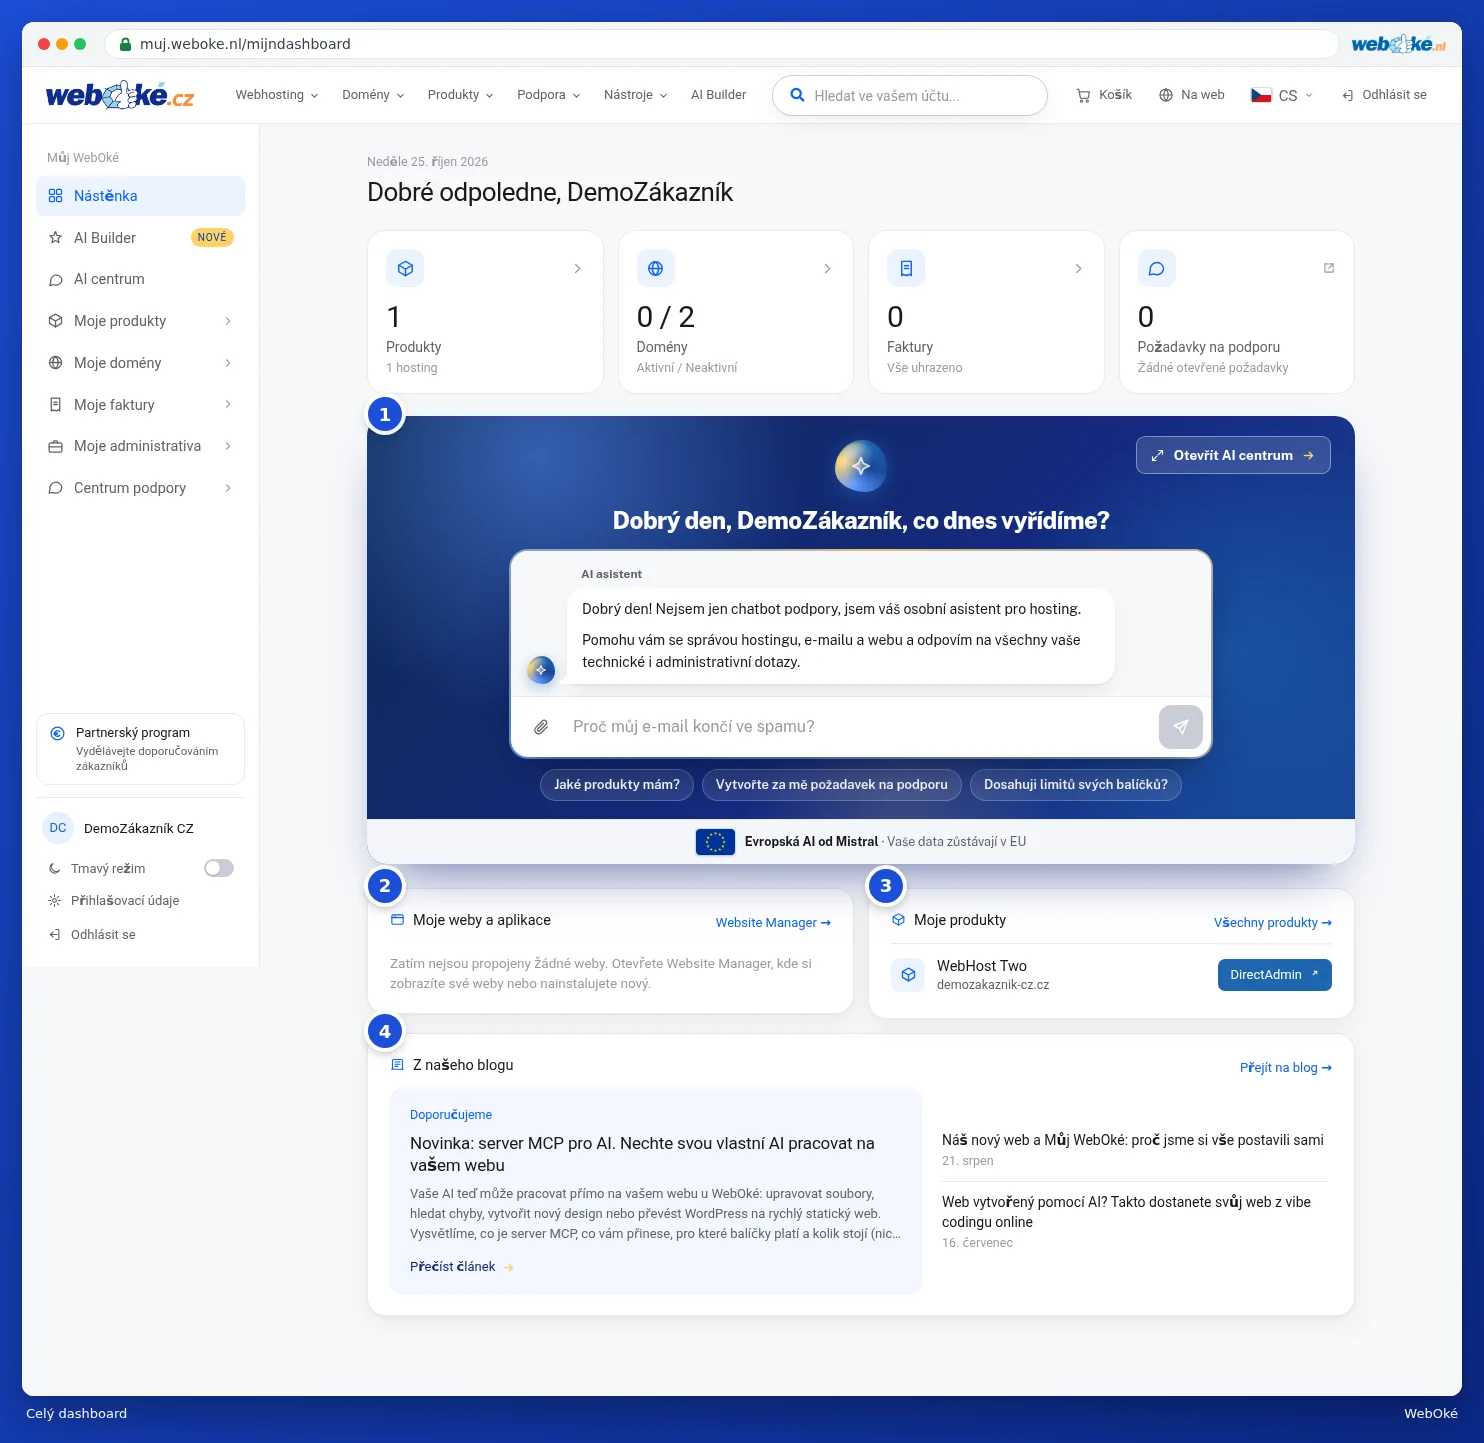Click the Otevřít AI centrum button
Image resolution: width=1484 pixels, height=1443 pixels.
tap(1233, 455)
